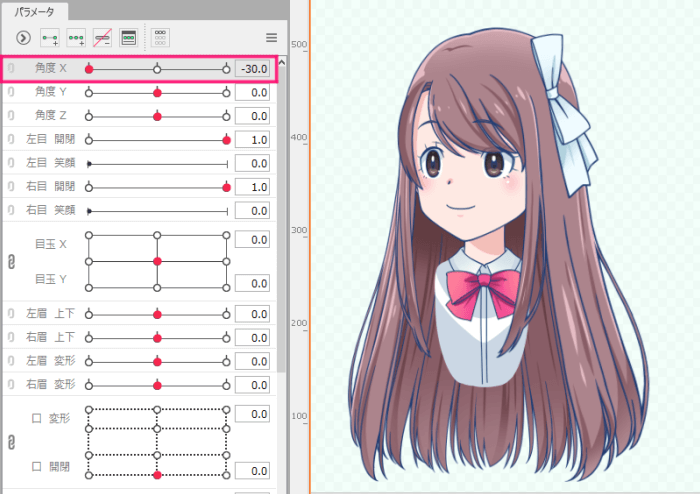The width and height of the screenshot is (700, 494).
Task: Open the manual key edit icon
Action: [129, 38]
